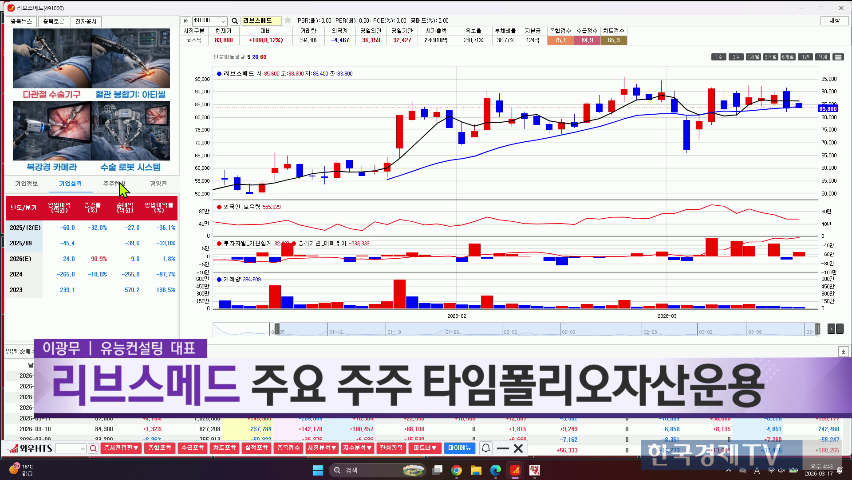The image size is (852, 480).
Task: Switch to the 기업실적 tab
Action: coord(70,184)
